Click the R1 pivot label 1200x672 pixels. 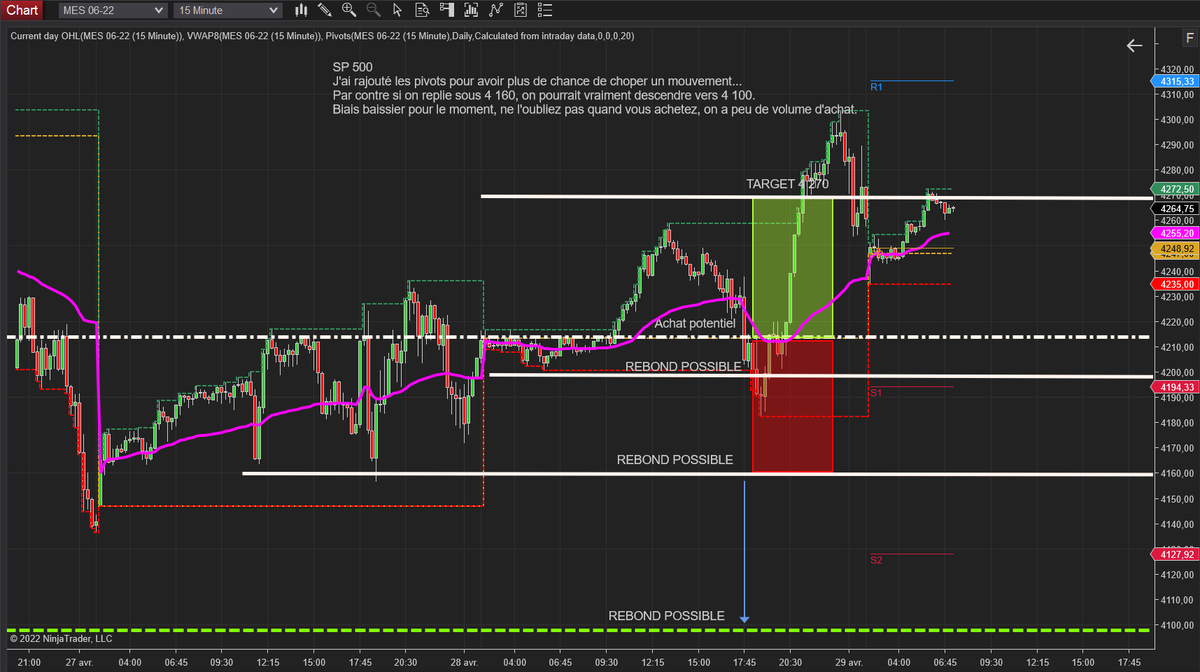(876, 88)
